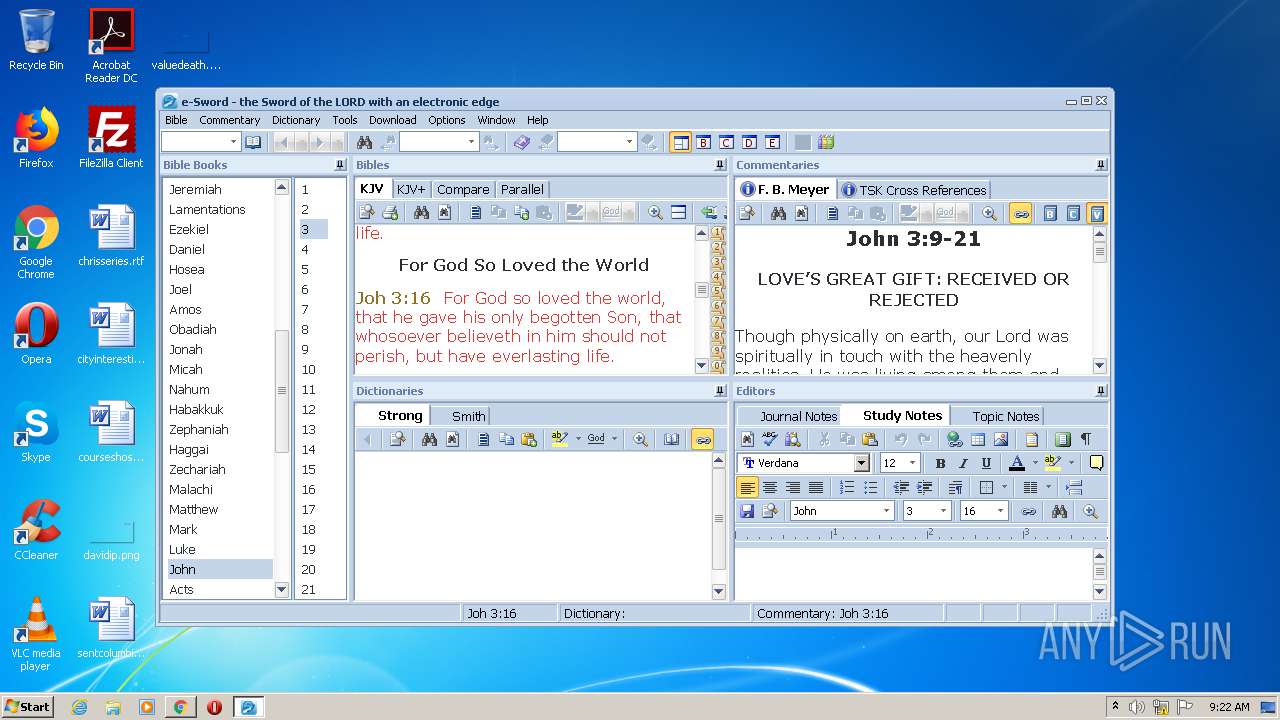Insert a picture in the editor
This screenshot has width=1280, height=720.
1001,439
